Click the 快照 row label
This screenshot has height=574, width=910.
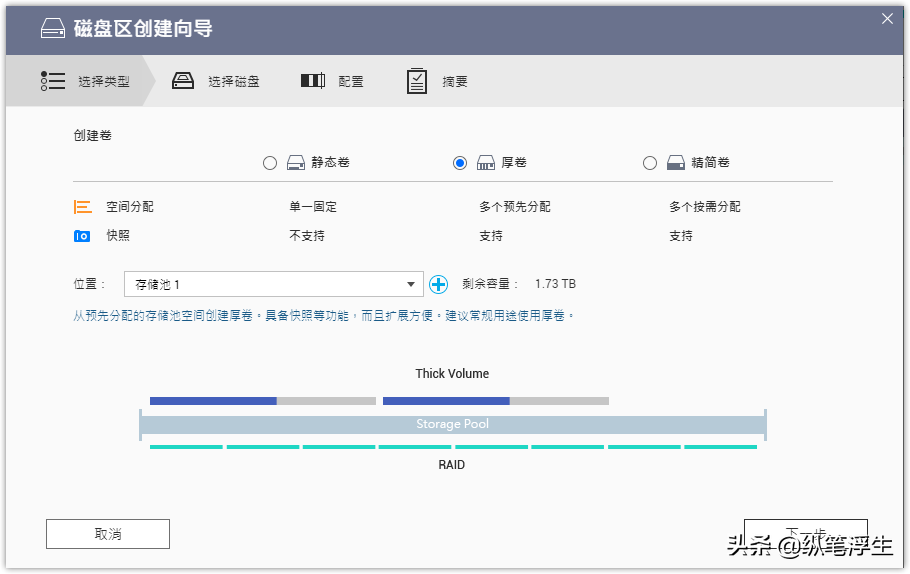[x=118, y=235]
